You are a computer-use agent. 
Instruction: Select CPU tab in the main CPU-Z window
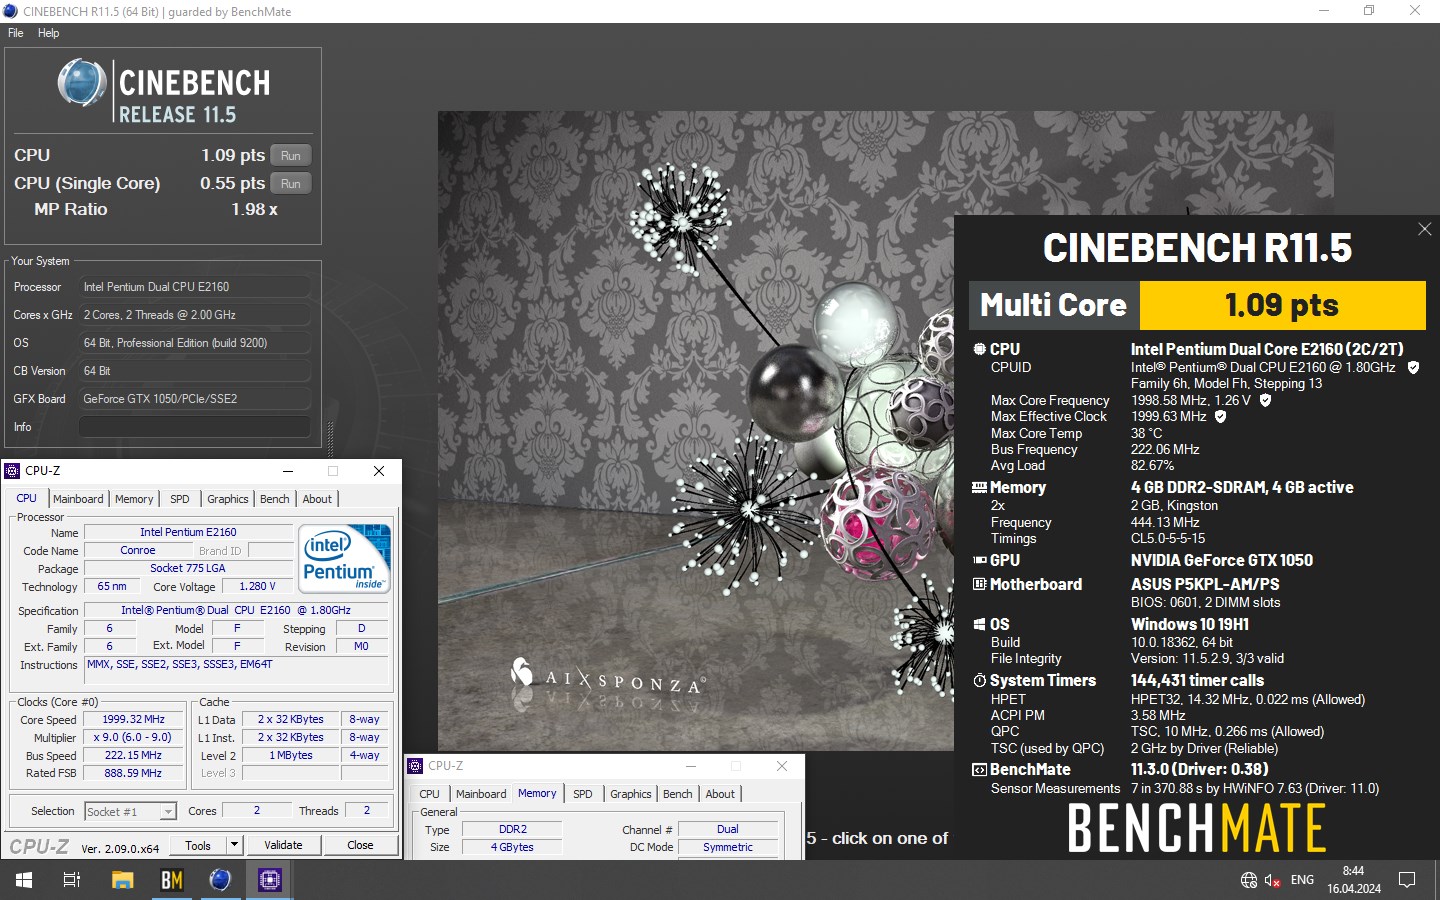[x=27, y=498]
